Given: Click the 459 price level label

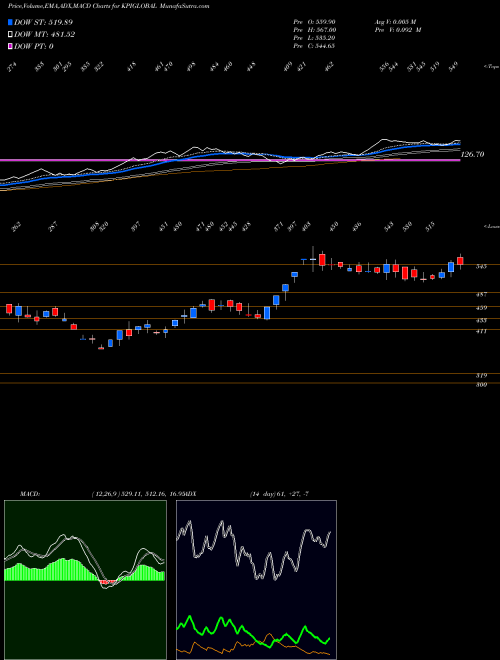Looking at the screenshot, I should click(481, 308).
